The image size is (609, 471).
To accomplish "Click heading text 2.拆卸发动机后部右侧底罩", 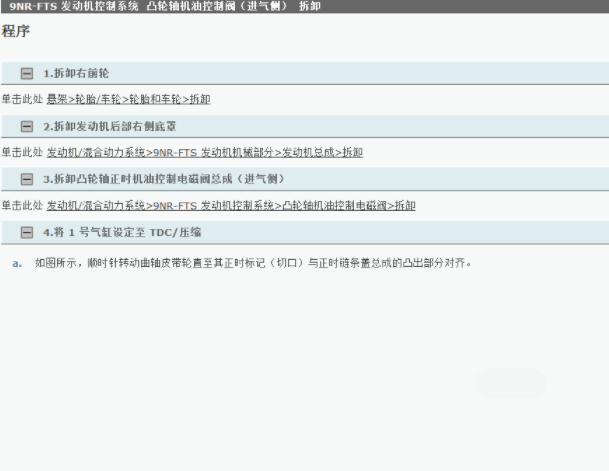I will [110, 126].
